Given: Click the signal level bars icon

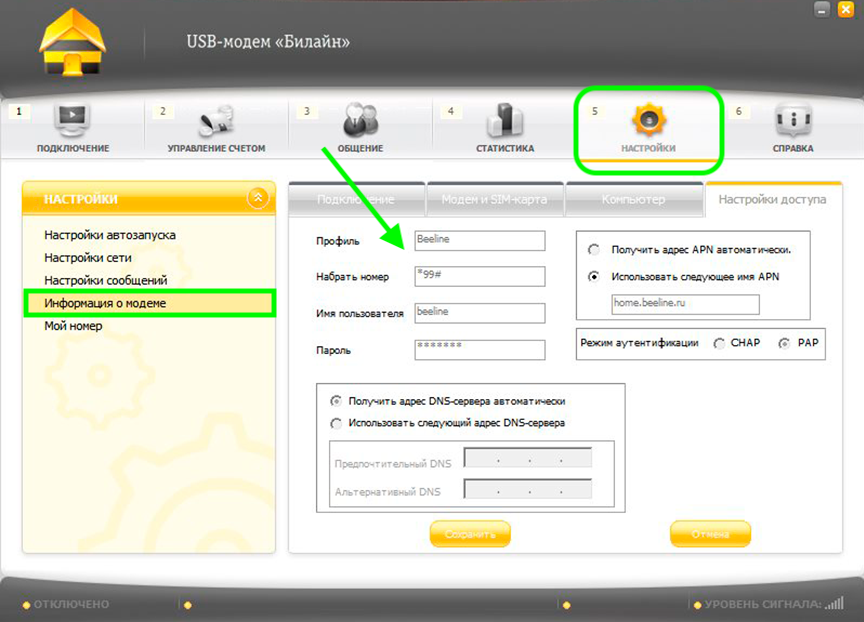Looking at the screenshot, I should coord(834,603).
